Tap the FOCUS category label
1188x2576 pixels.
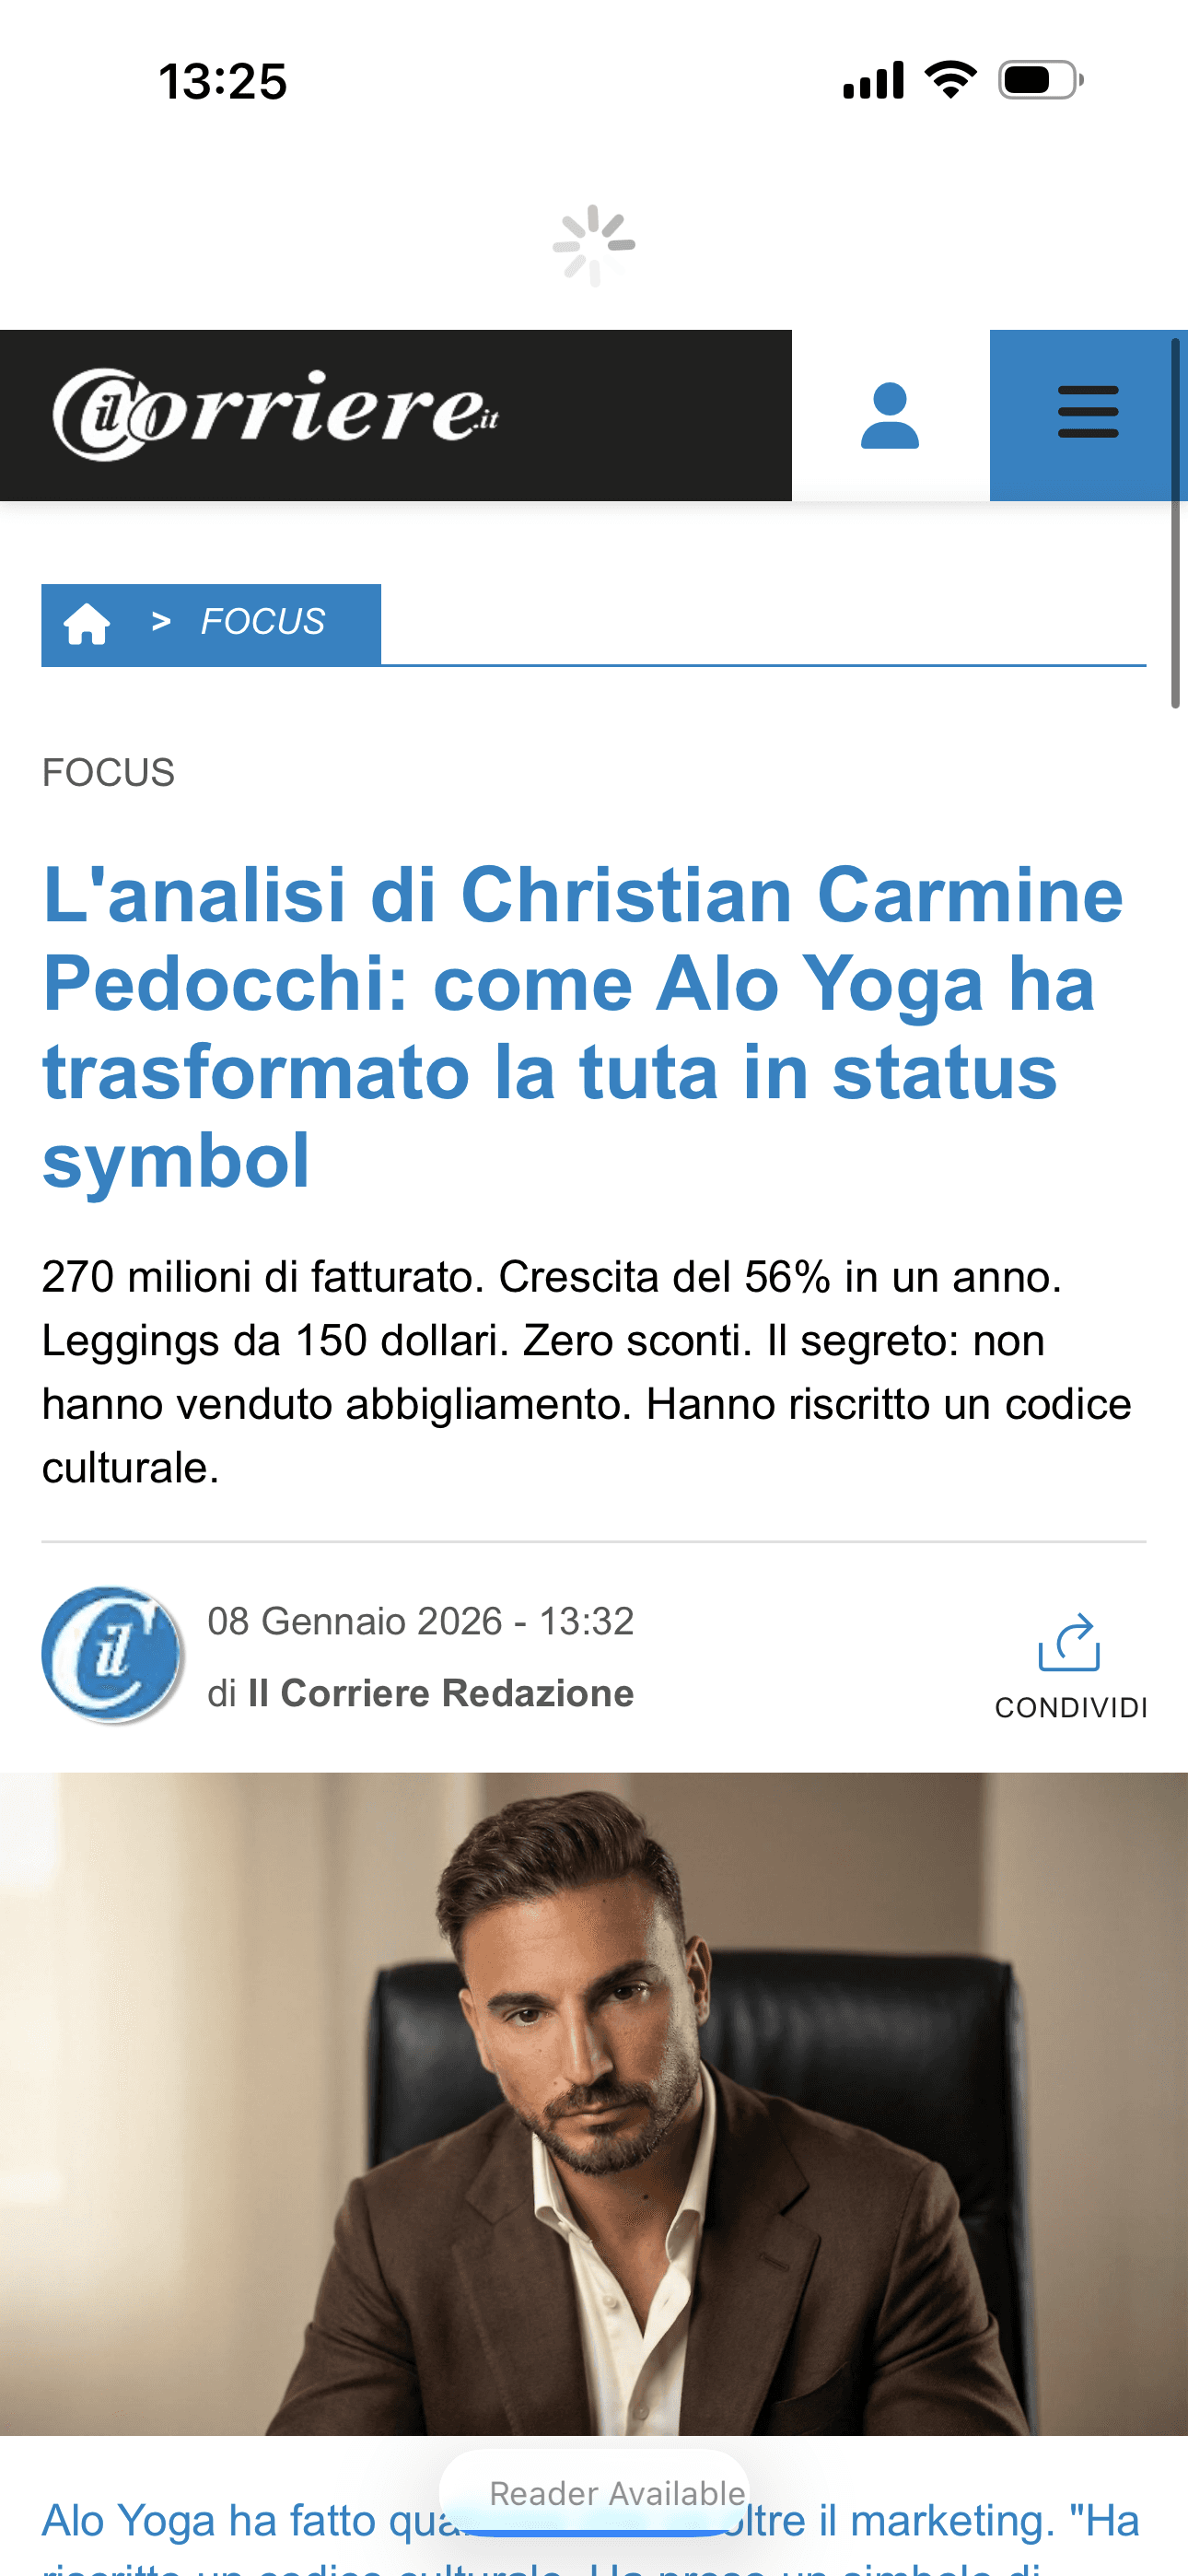[x=108, y=773]
